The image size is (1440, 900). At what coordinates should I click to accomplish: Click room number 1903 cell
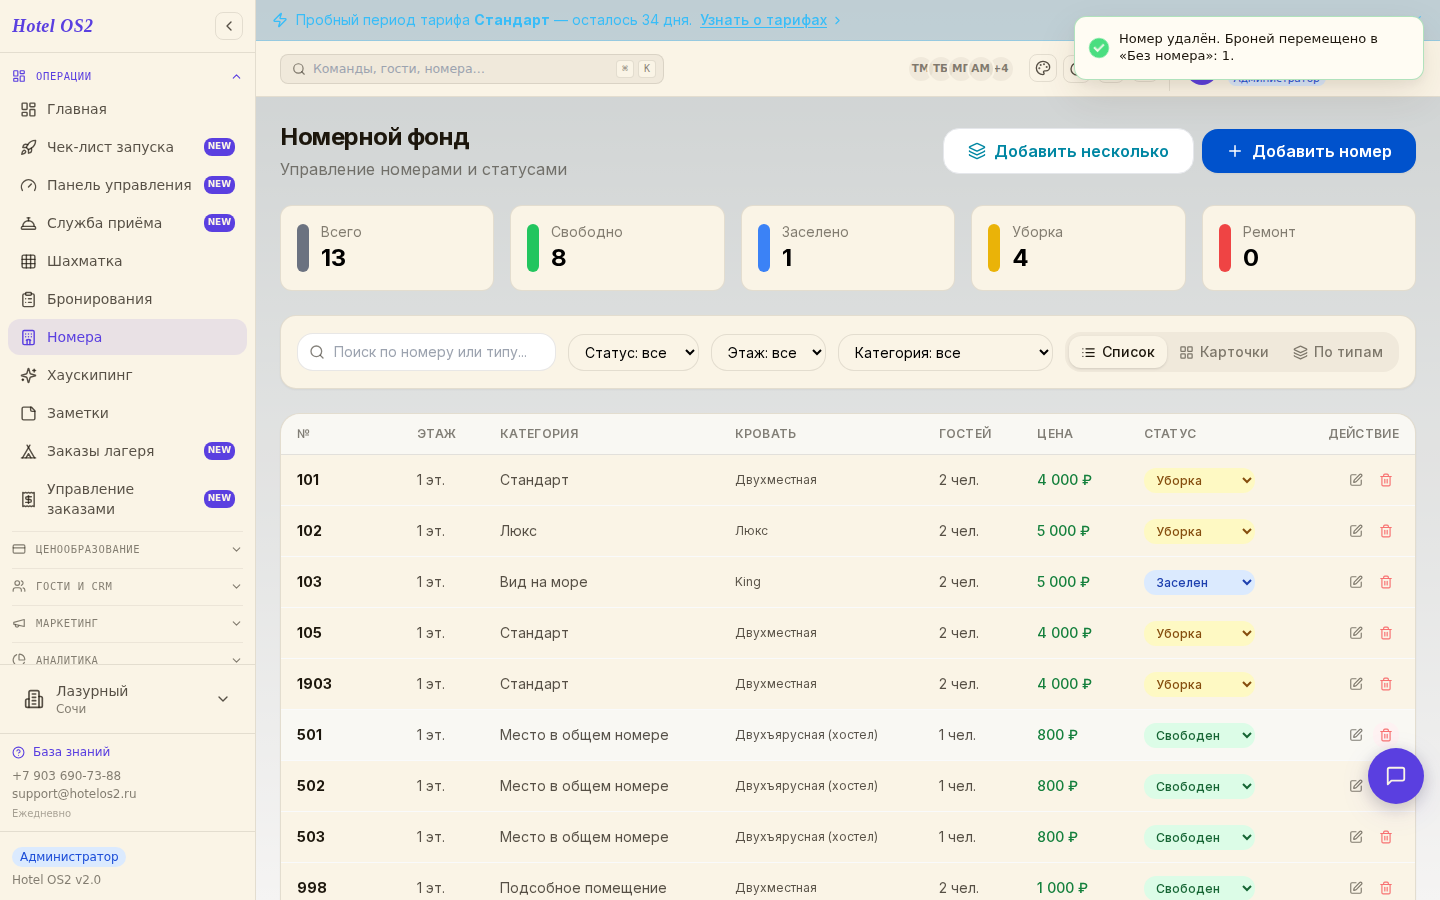click(314, 684)
